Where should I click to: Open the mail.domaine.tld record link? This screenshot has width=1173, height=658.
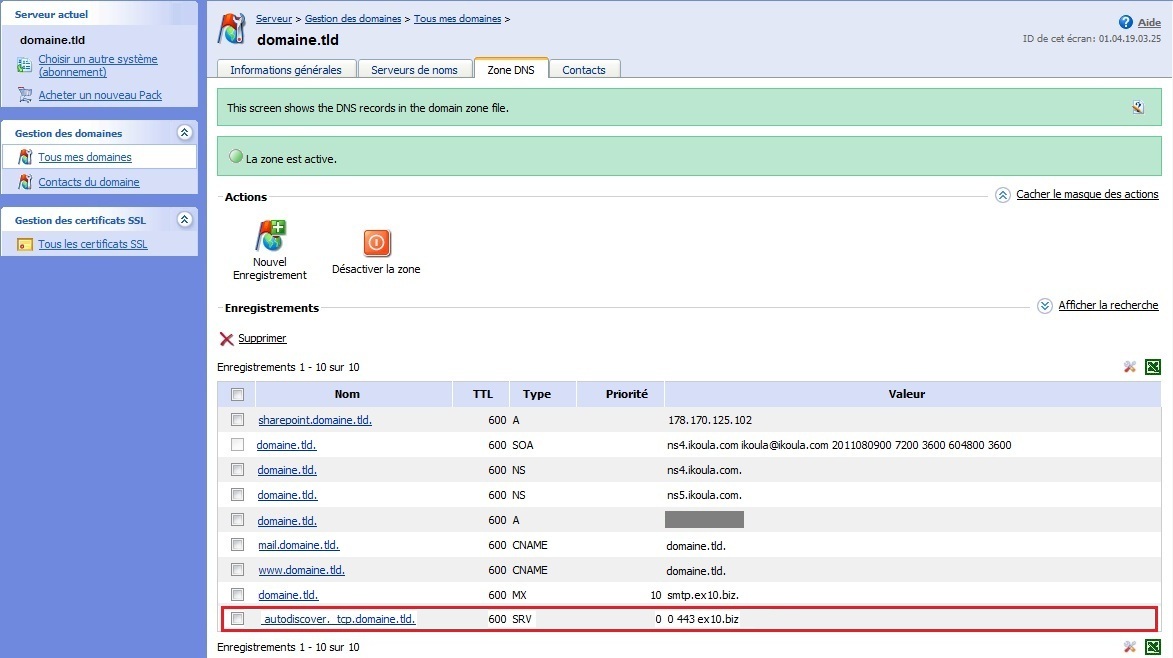point(300,544)
